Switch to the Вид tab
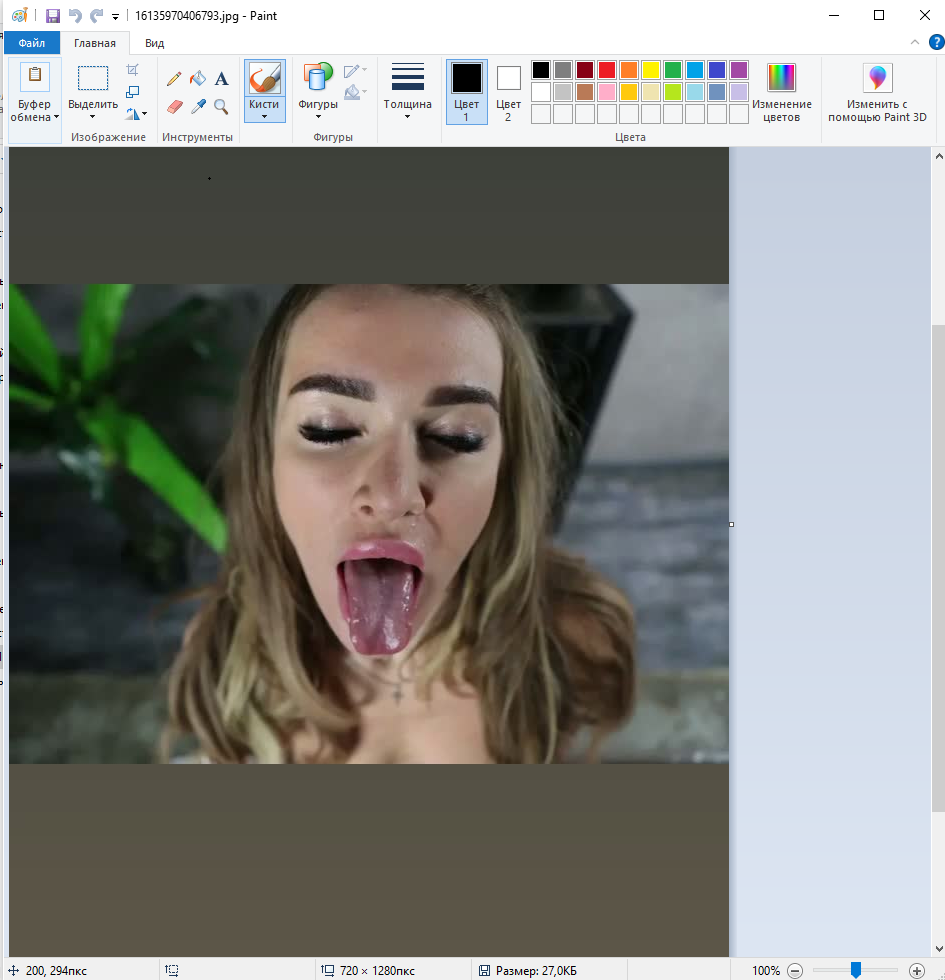Viewport: 945px width, 980px height. (154, 43)
